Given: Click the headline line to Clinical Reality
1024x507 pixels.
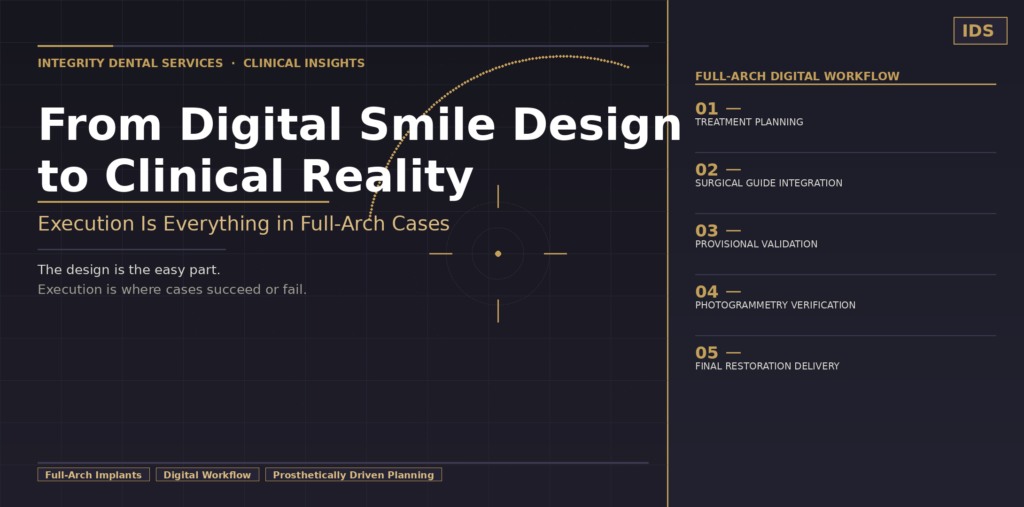Looking at the screenshot, I should pos(255,177).
